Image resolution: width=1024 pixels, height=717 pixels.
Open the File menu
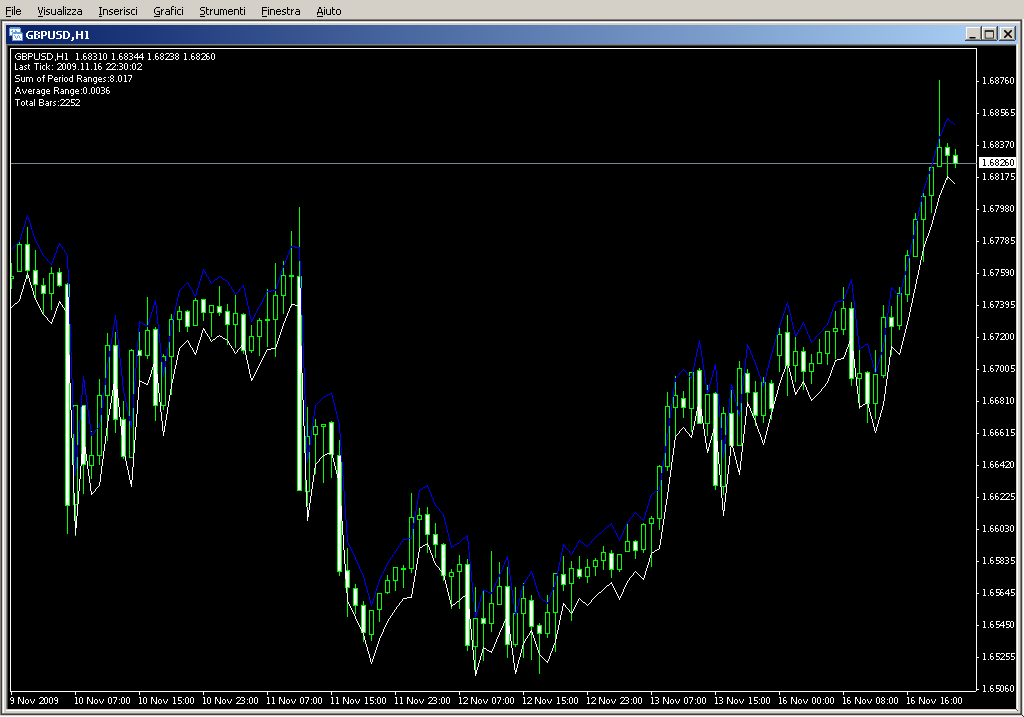[13, 11]
